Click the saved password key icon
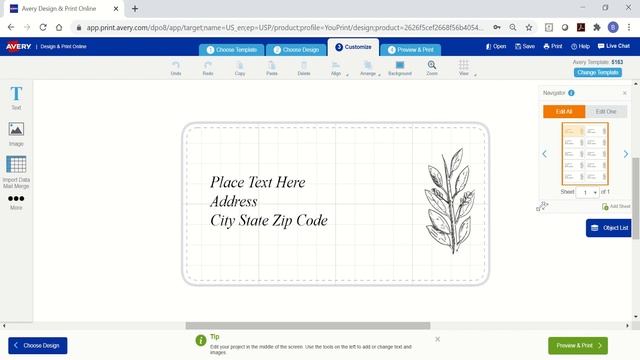The width and height of the screenshot is (640, 360). 497,27
